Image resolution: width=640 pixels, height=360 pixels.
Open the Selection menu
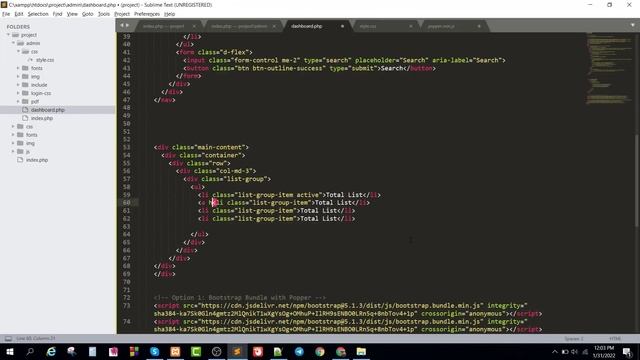38,14
